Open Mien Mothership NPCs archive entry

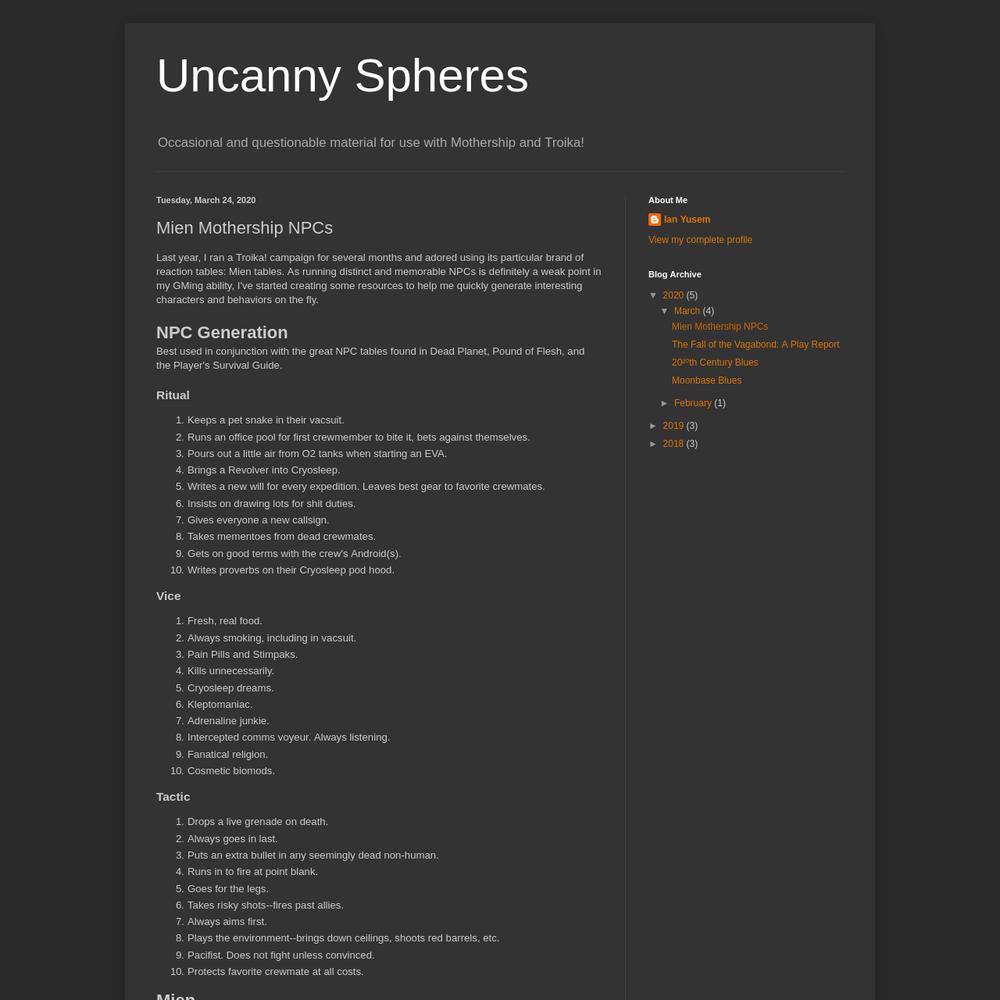(x=719, y=327)
